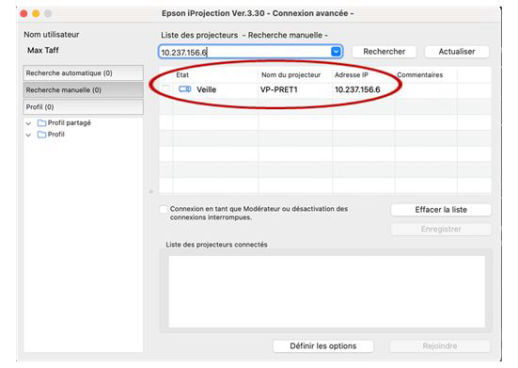518x368 pixels.
Task: Close the iProjection window with red button
Action: pos(24,14)
